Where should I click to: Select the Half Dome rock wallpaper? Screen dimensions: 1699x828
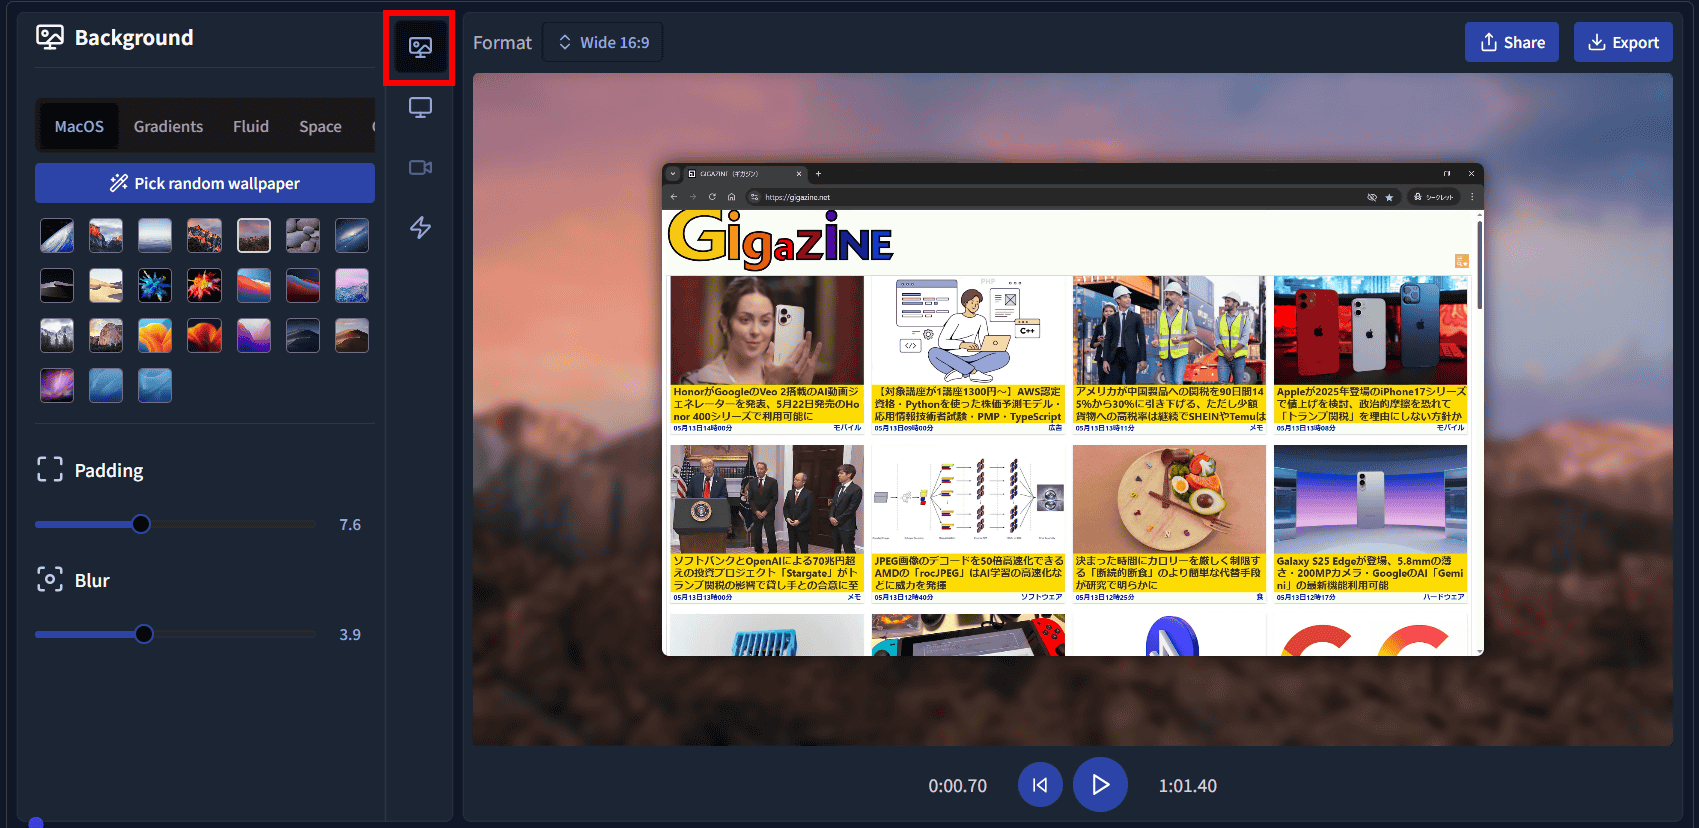click(x=106, y=336)
